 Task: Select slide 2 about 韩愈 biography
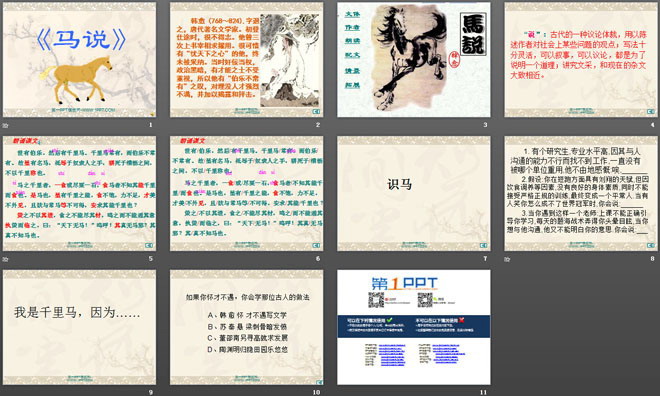(x=247, y=60)
